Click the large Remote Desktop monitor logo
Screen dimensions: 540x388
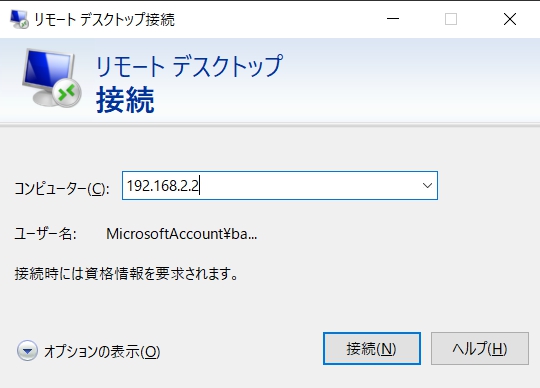pos(52,78)
